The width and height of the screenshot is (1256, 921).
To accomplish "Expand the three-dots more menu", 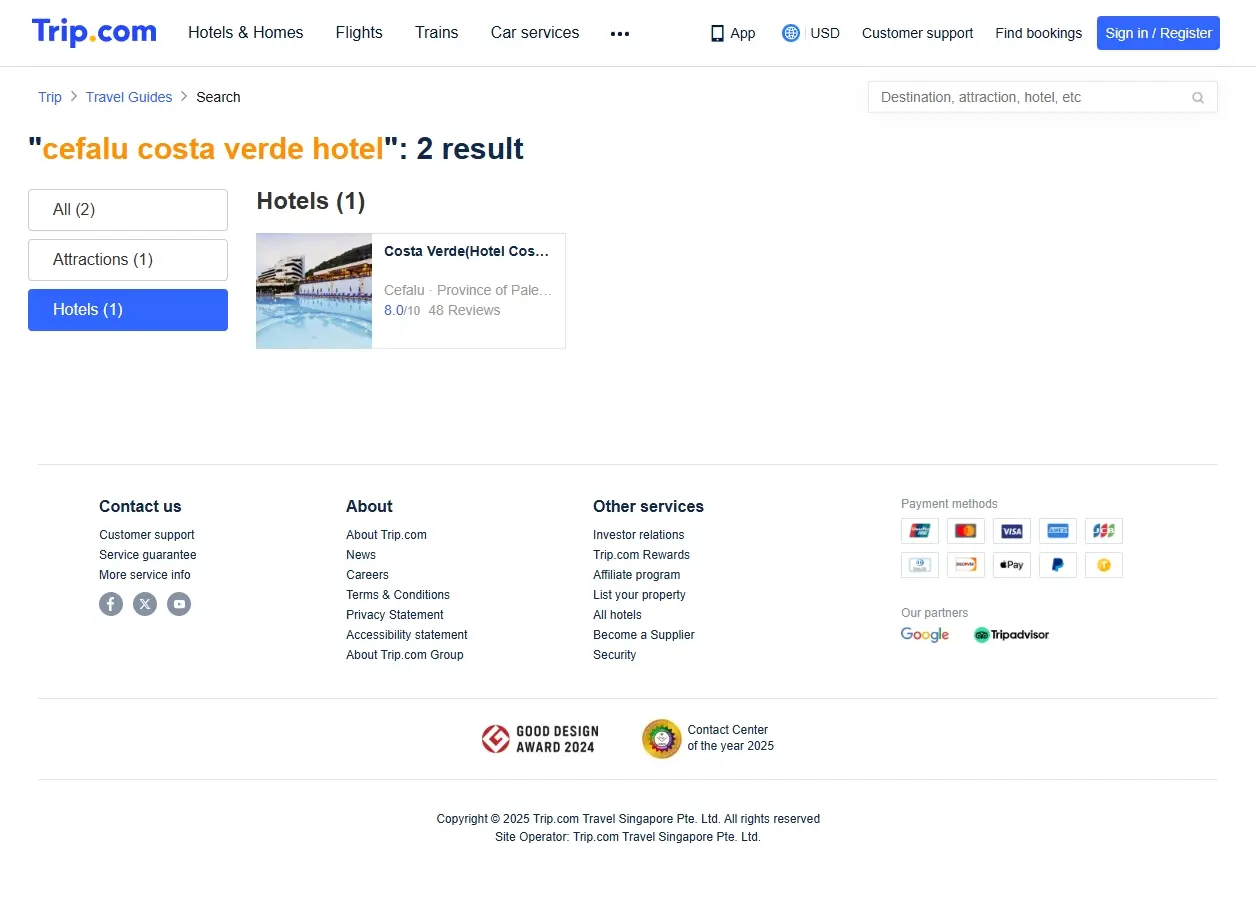I will pyautogui.click(x=620, y=33).
